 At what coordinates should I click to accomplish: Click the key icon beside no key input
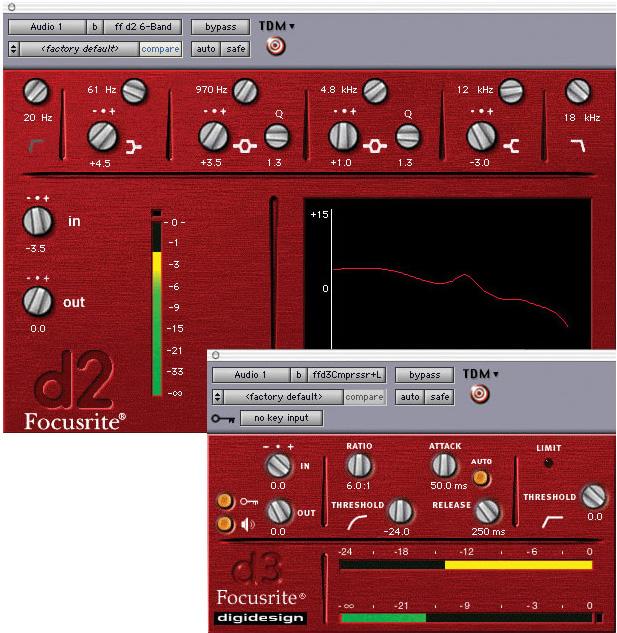[x=223, y=419]
